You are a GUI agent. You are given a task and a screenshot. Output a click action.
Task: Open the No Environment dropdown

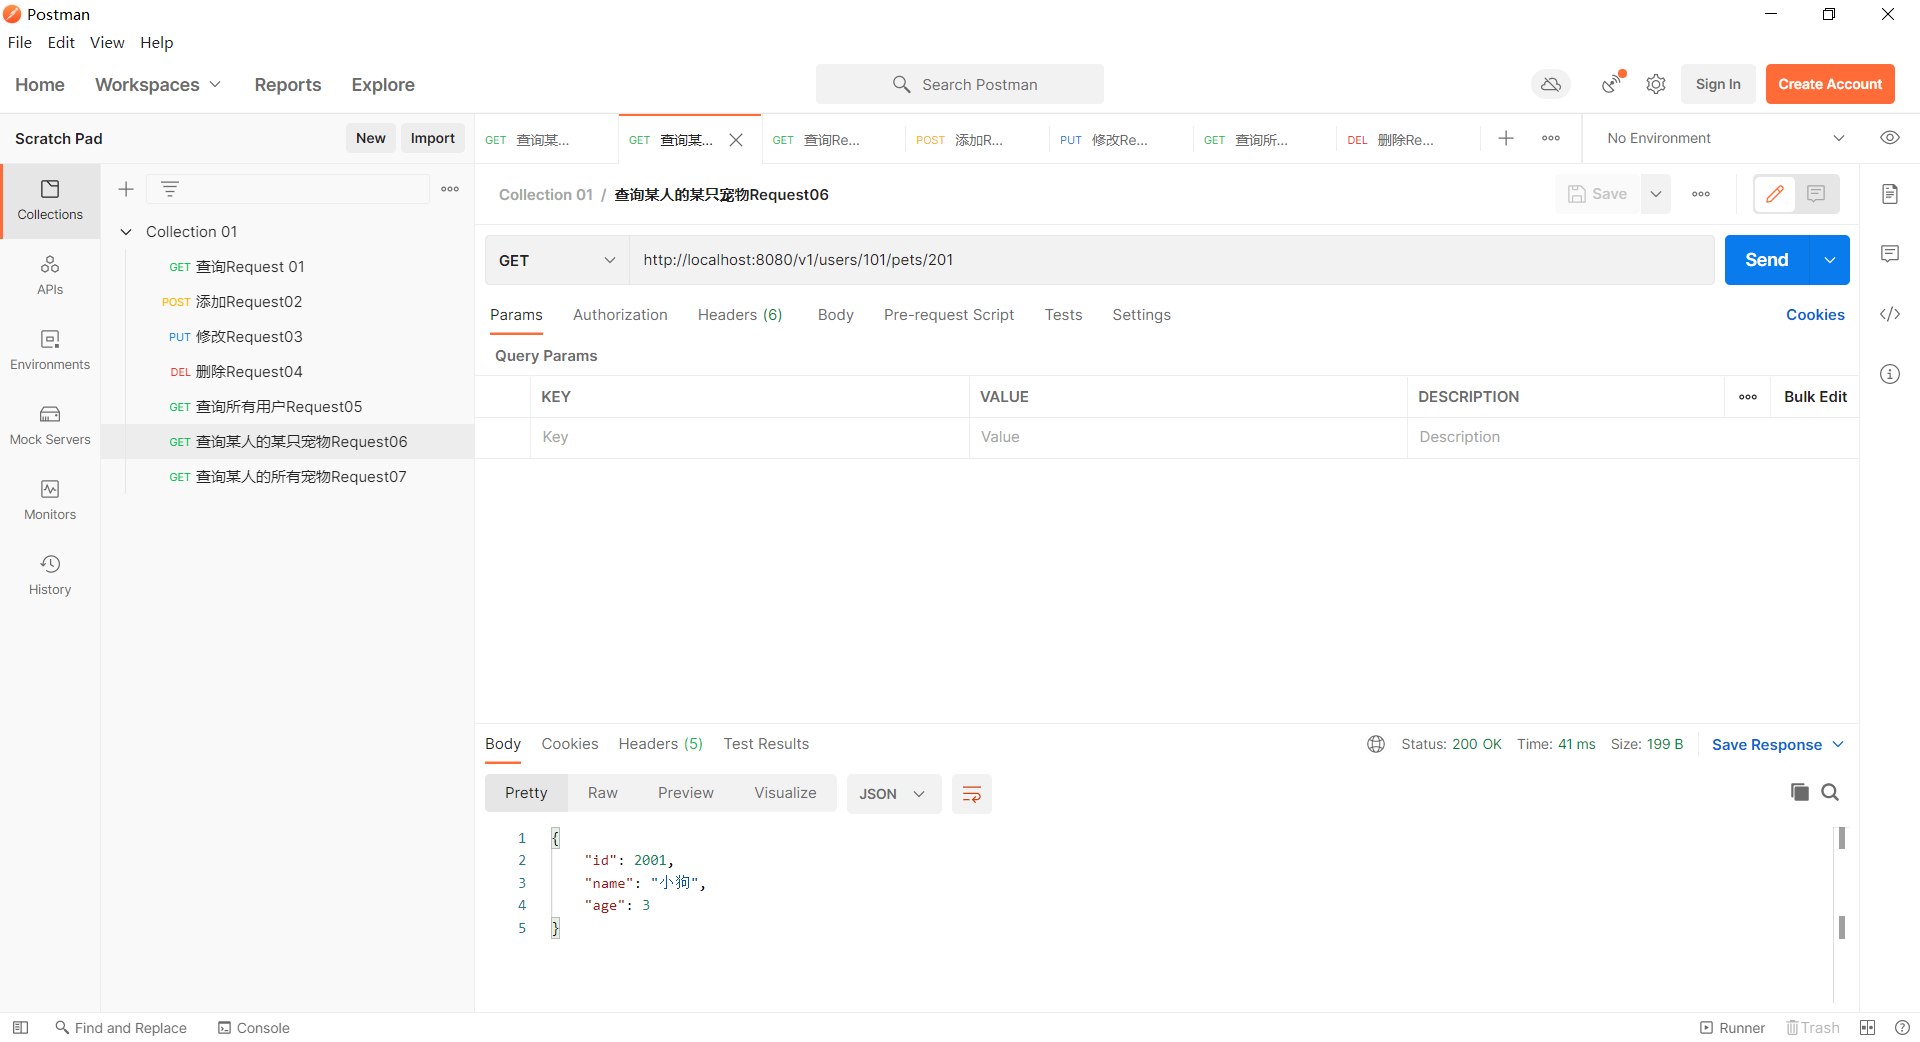[1726, 138]
